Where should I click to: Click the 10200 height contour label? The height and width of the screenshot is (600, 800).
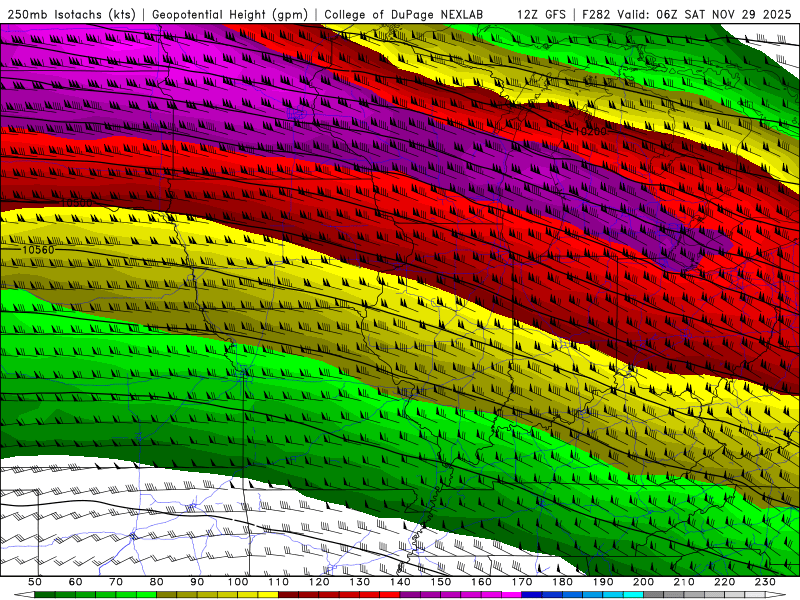[591, 132]
